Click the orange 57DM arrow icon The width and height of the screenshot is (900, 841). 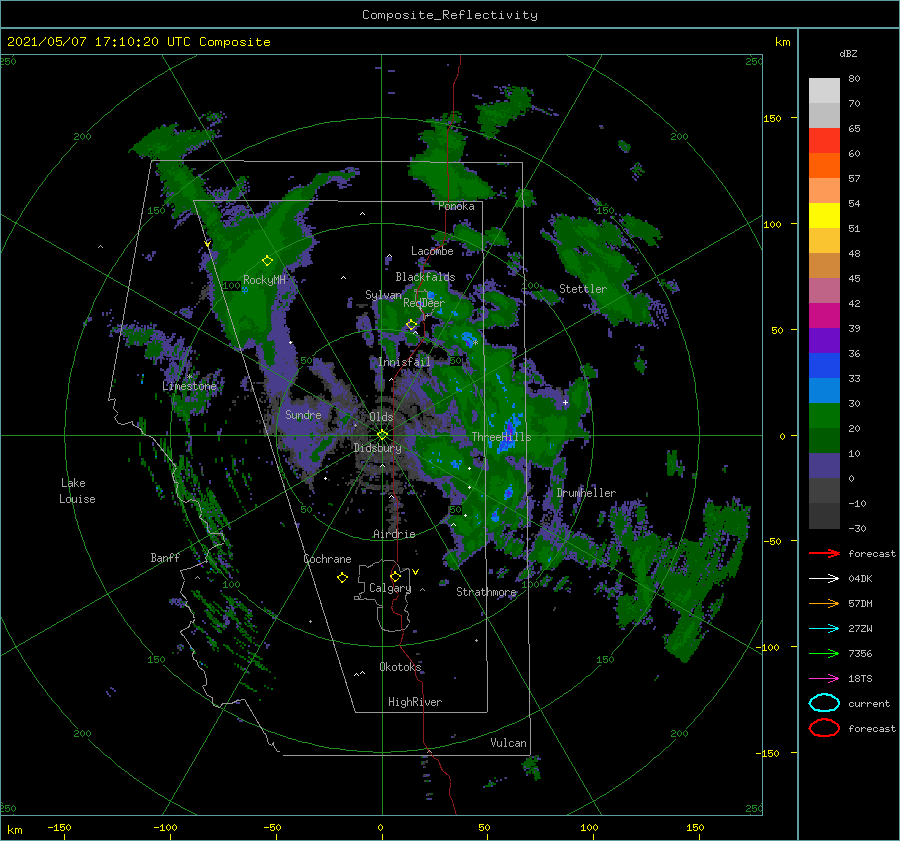coord(824,603)
